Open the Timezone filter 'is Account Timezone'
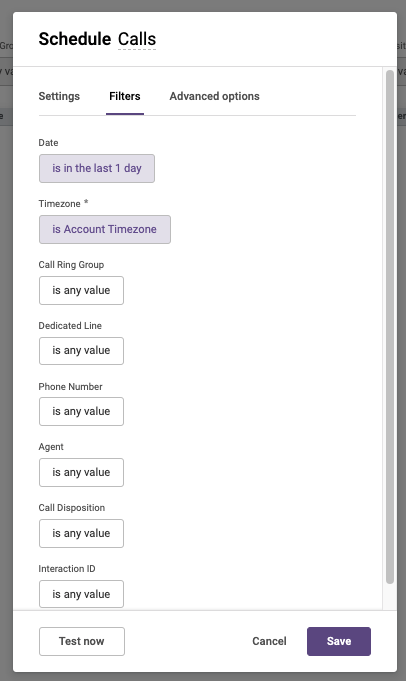The width and height of the screenshot is (406, 681). point(105,229)
